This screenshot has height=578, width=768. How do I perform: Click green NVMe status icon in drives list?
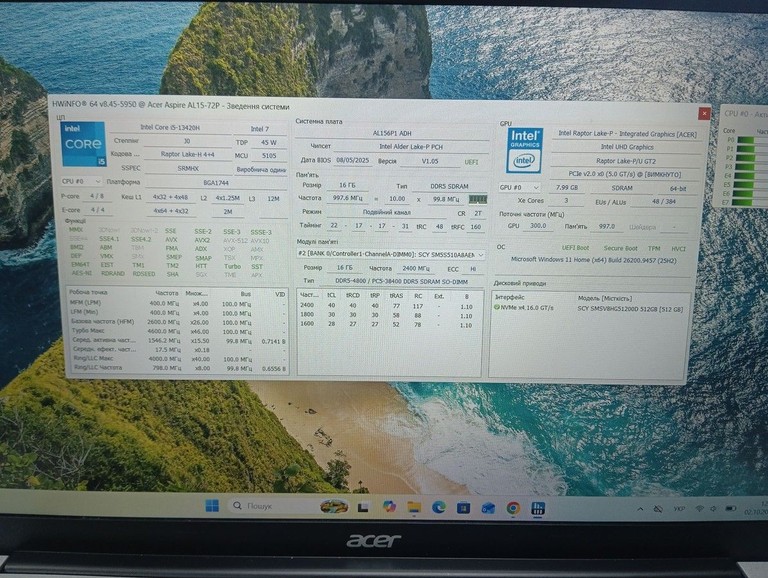click(496, 308)
